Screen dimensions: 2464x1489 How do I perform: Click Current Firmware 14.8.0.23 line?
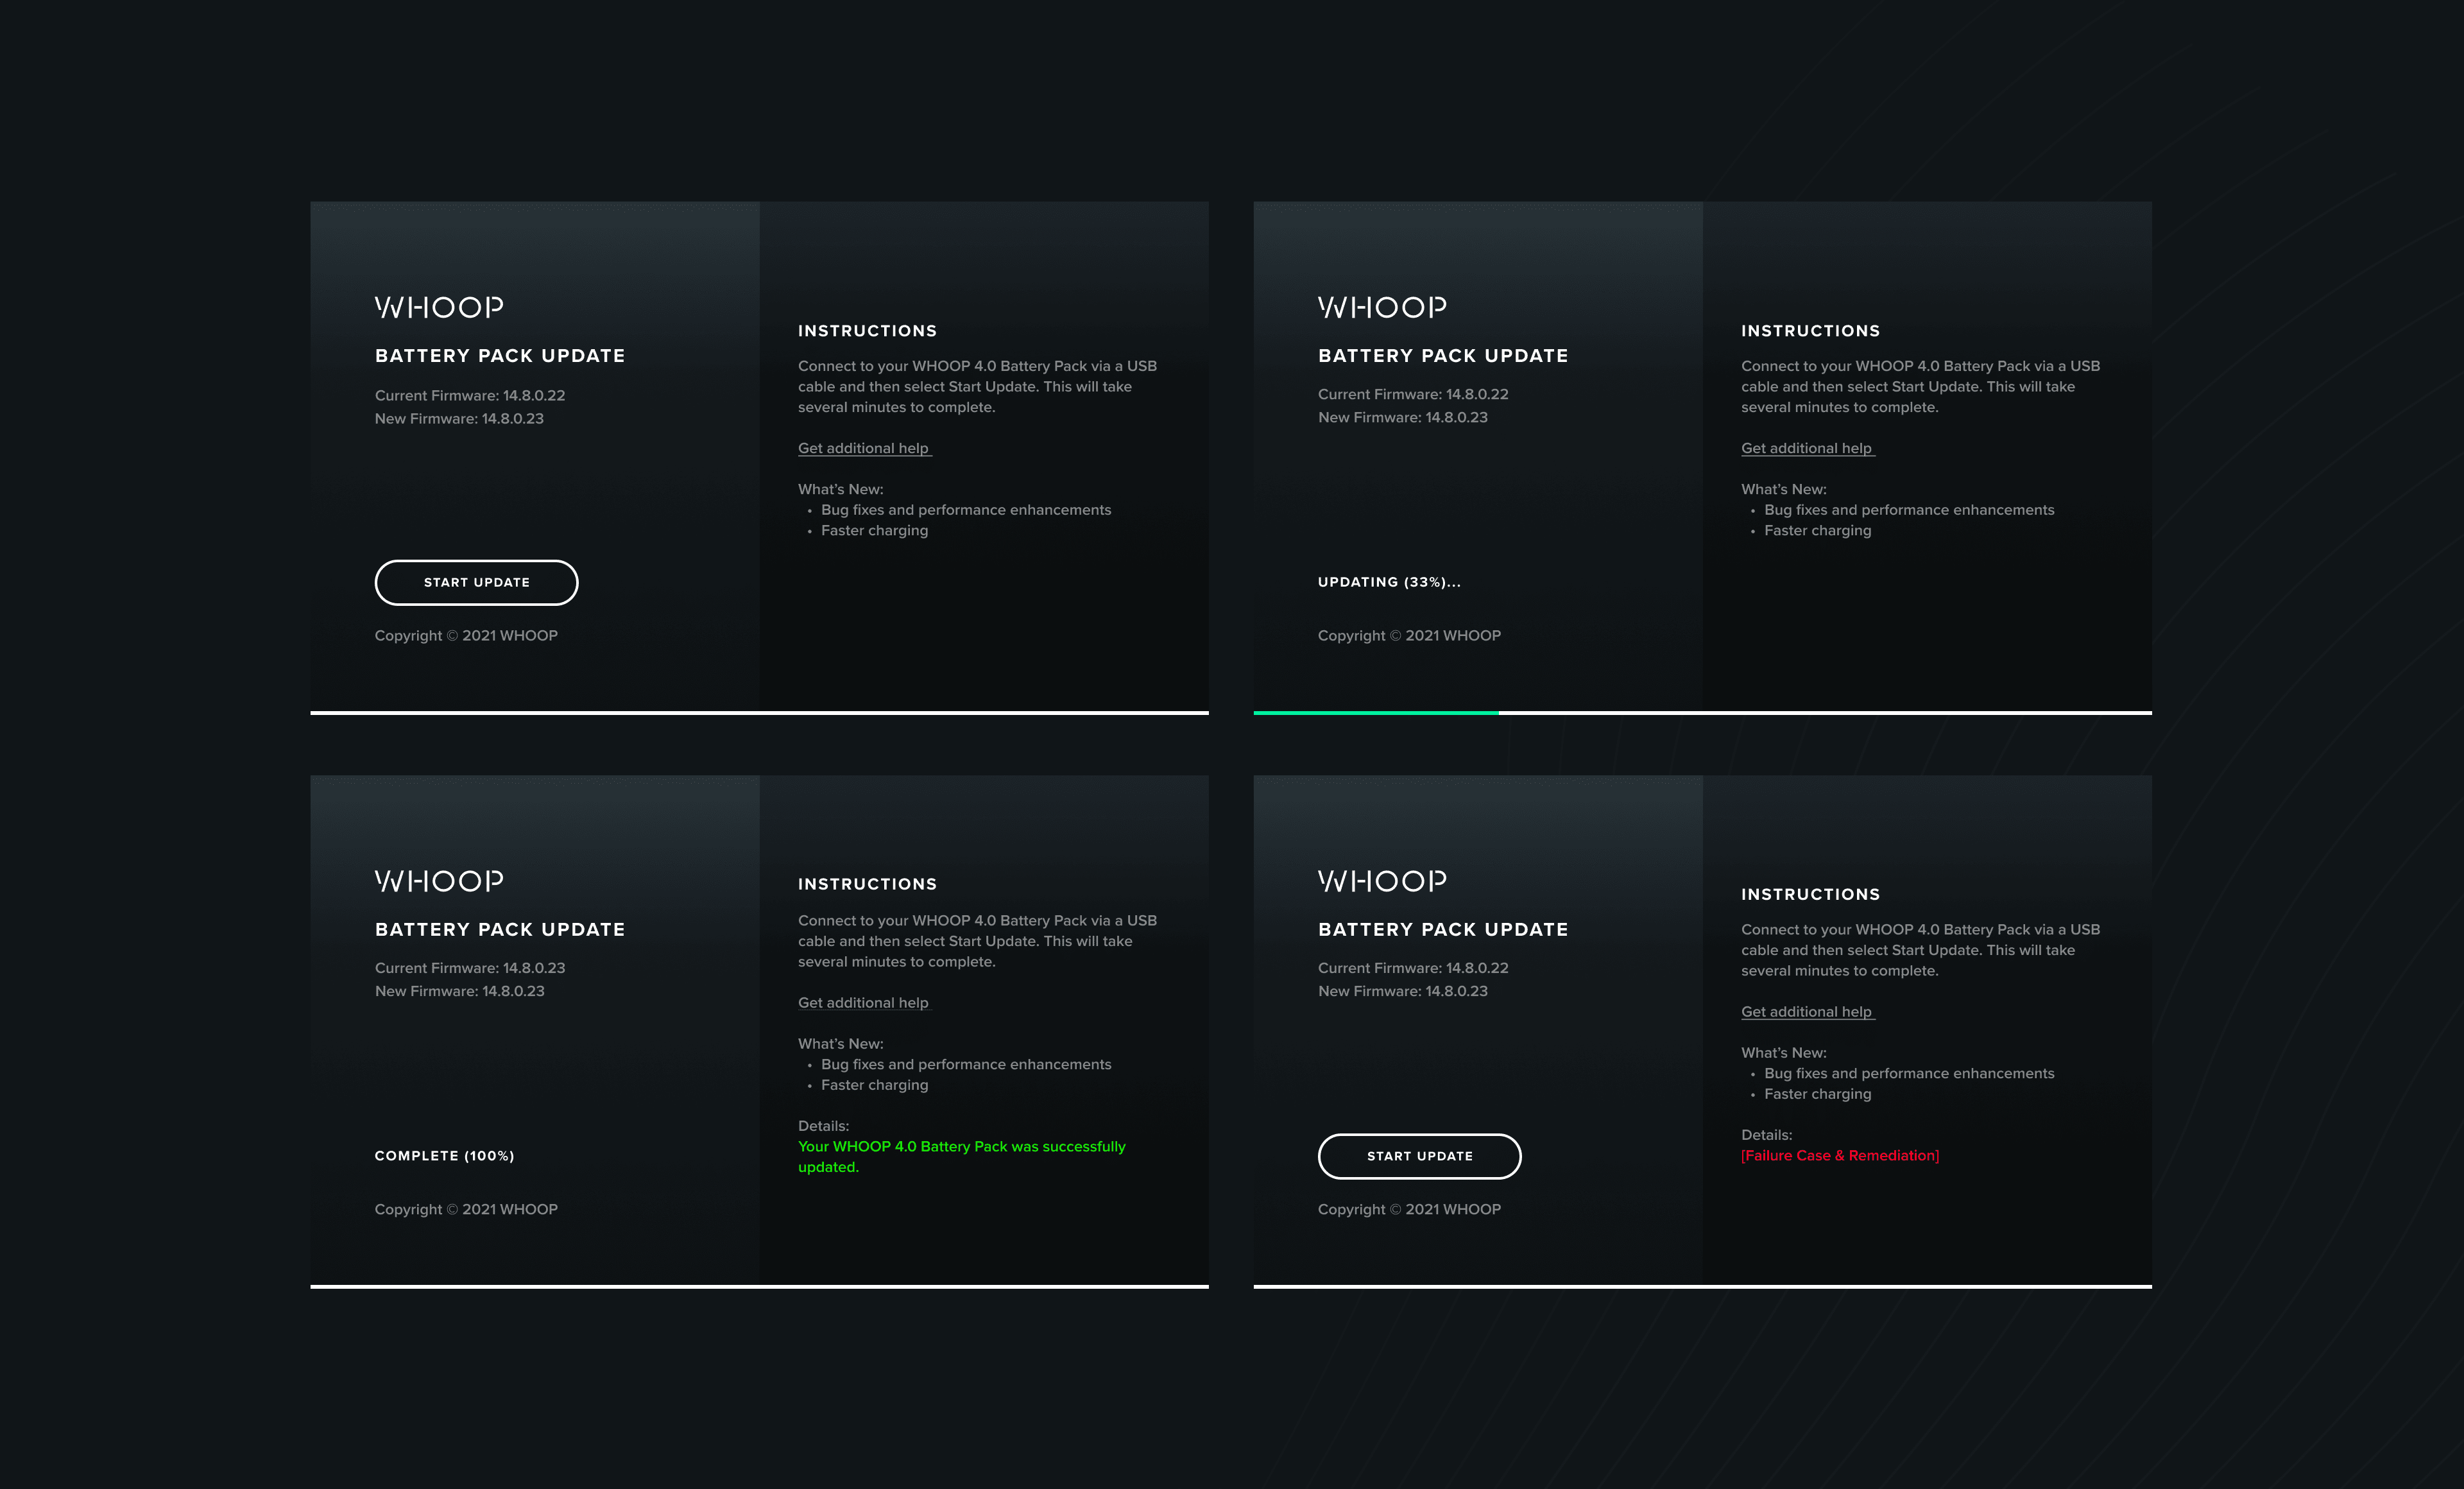point(469,968)
